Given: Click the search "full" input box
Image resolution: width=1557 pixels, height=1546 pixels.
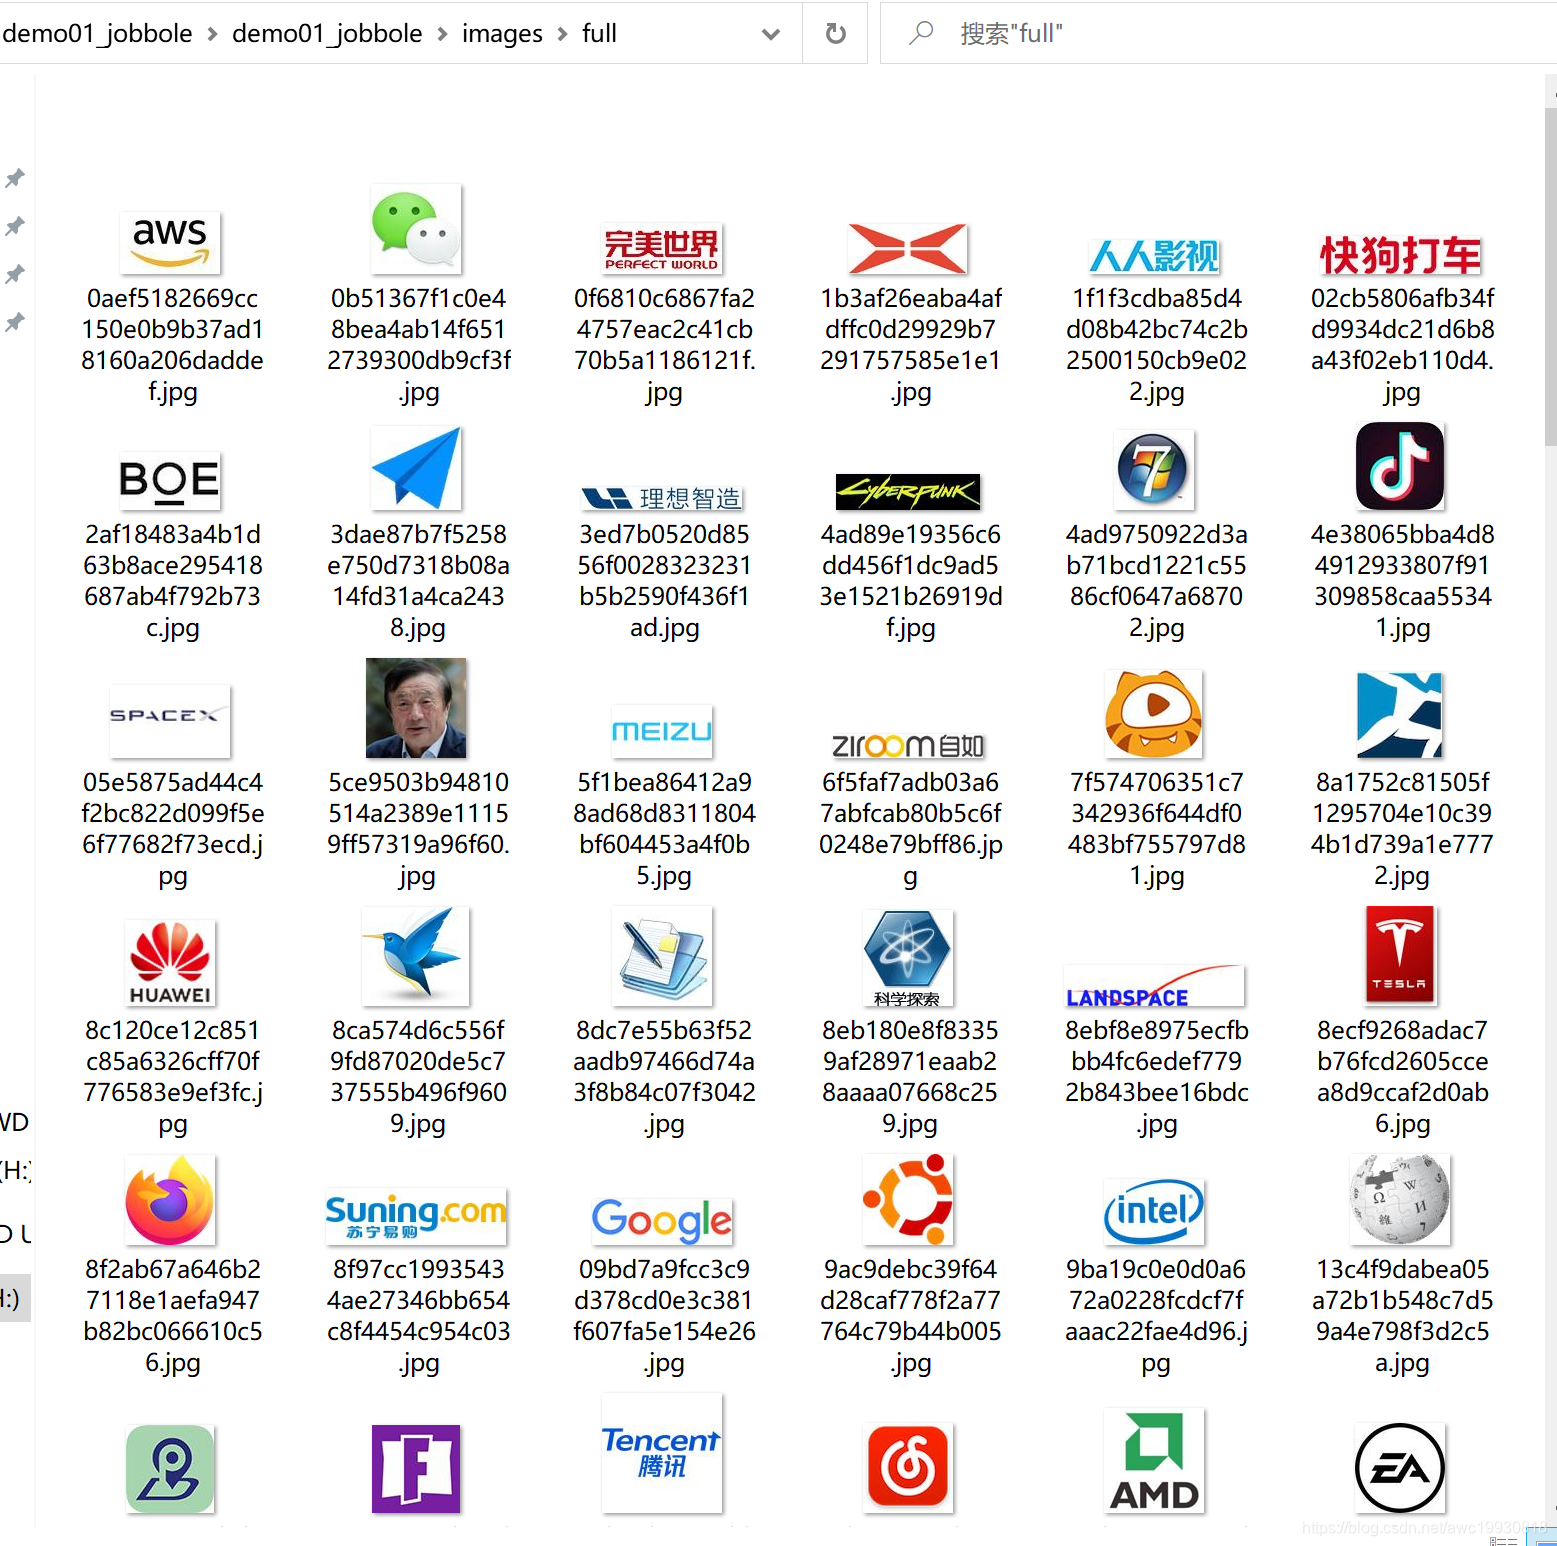Looking at the screenshot, I should [1219, 33].
